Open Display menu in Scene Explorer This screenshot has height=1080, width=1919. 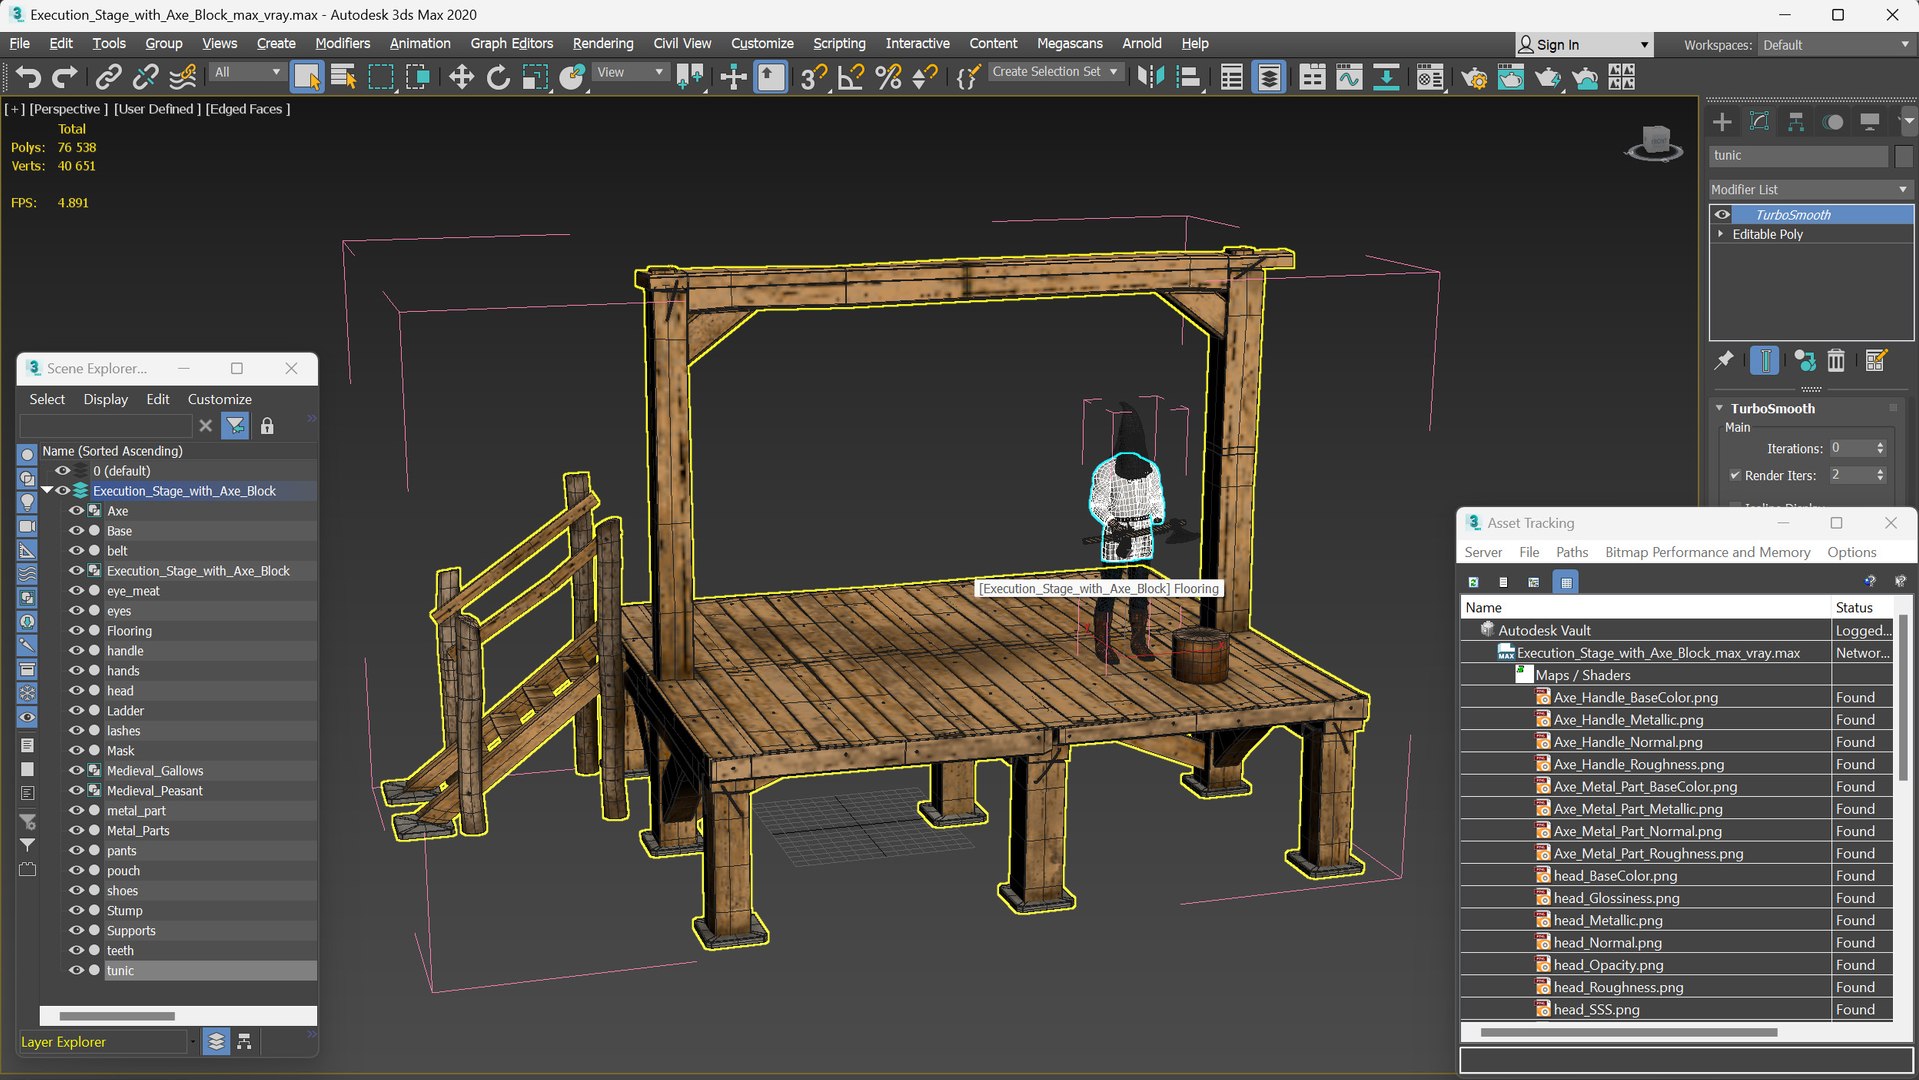(x=105, y=399)
